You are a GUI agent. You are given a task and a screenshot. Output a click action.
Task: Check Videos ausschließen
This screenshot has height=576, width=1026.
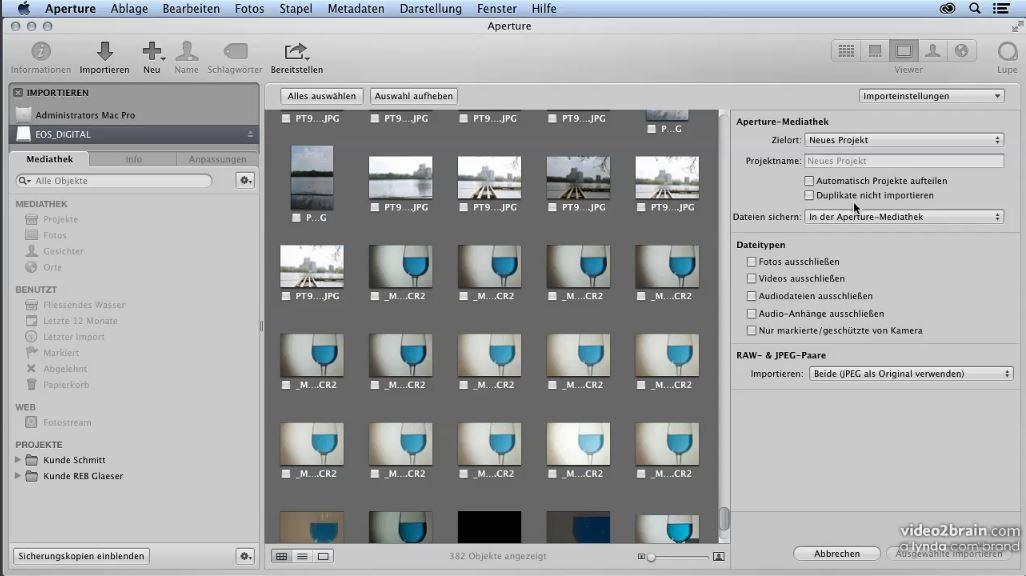(752, 278)
